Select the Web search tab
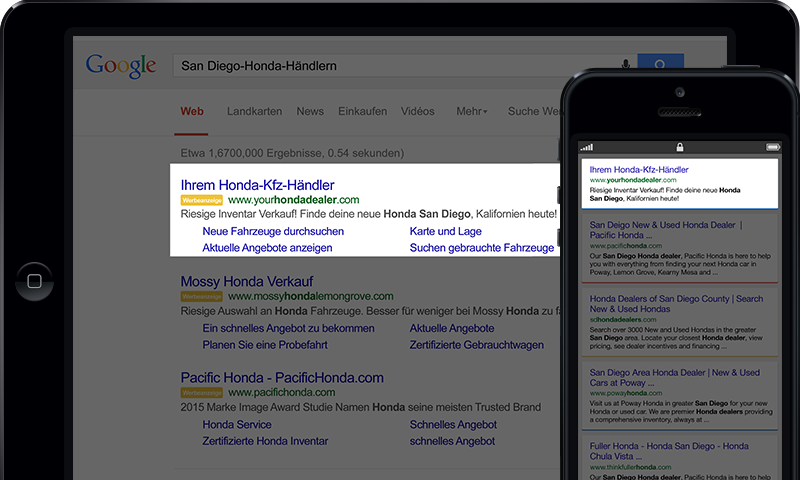 pos(192,111)
